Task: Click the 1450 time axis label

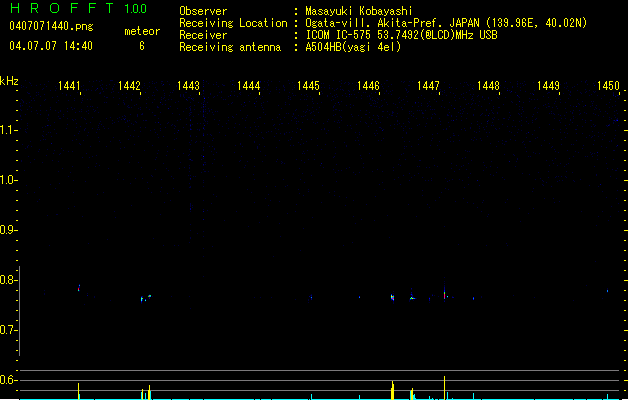Action: [608, 85]
